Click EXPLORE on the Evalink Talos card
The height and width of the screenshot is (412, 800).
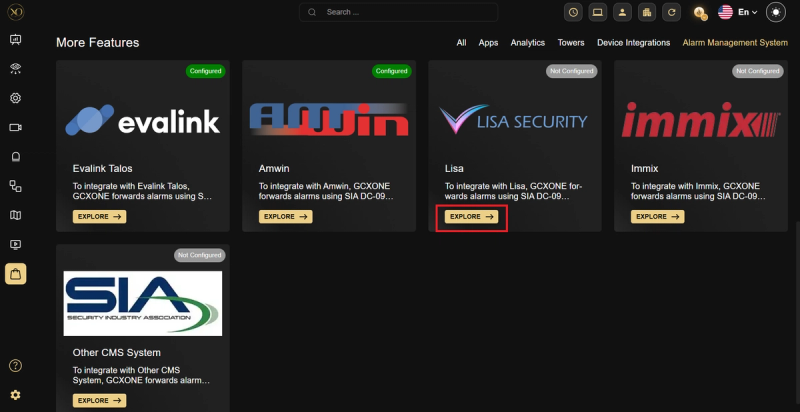[x=99, y=217]
